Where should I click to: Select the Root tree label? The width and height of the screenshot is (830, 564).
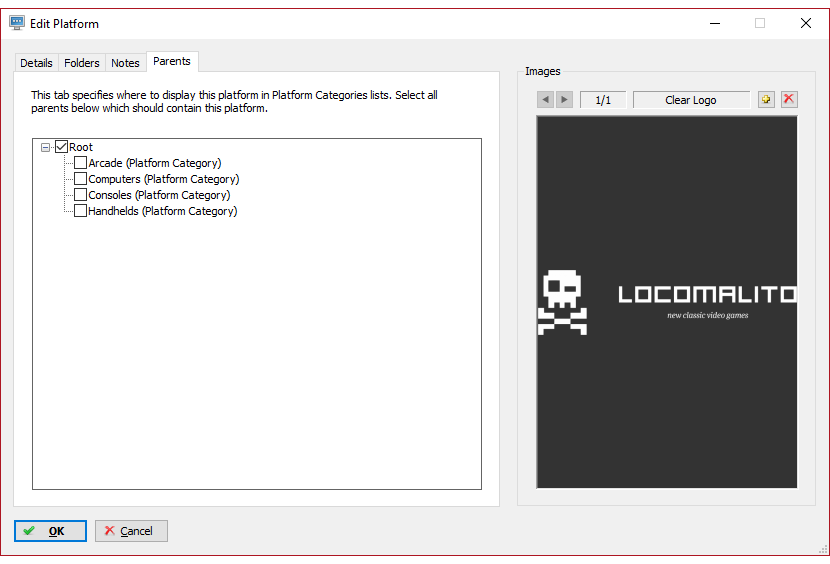[x=81, y=147]
